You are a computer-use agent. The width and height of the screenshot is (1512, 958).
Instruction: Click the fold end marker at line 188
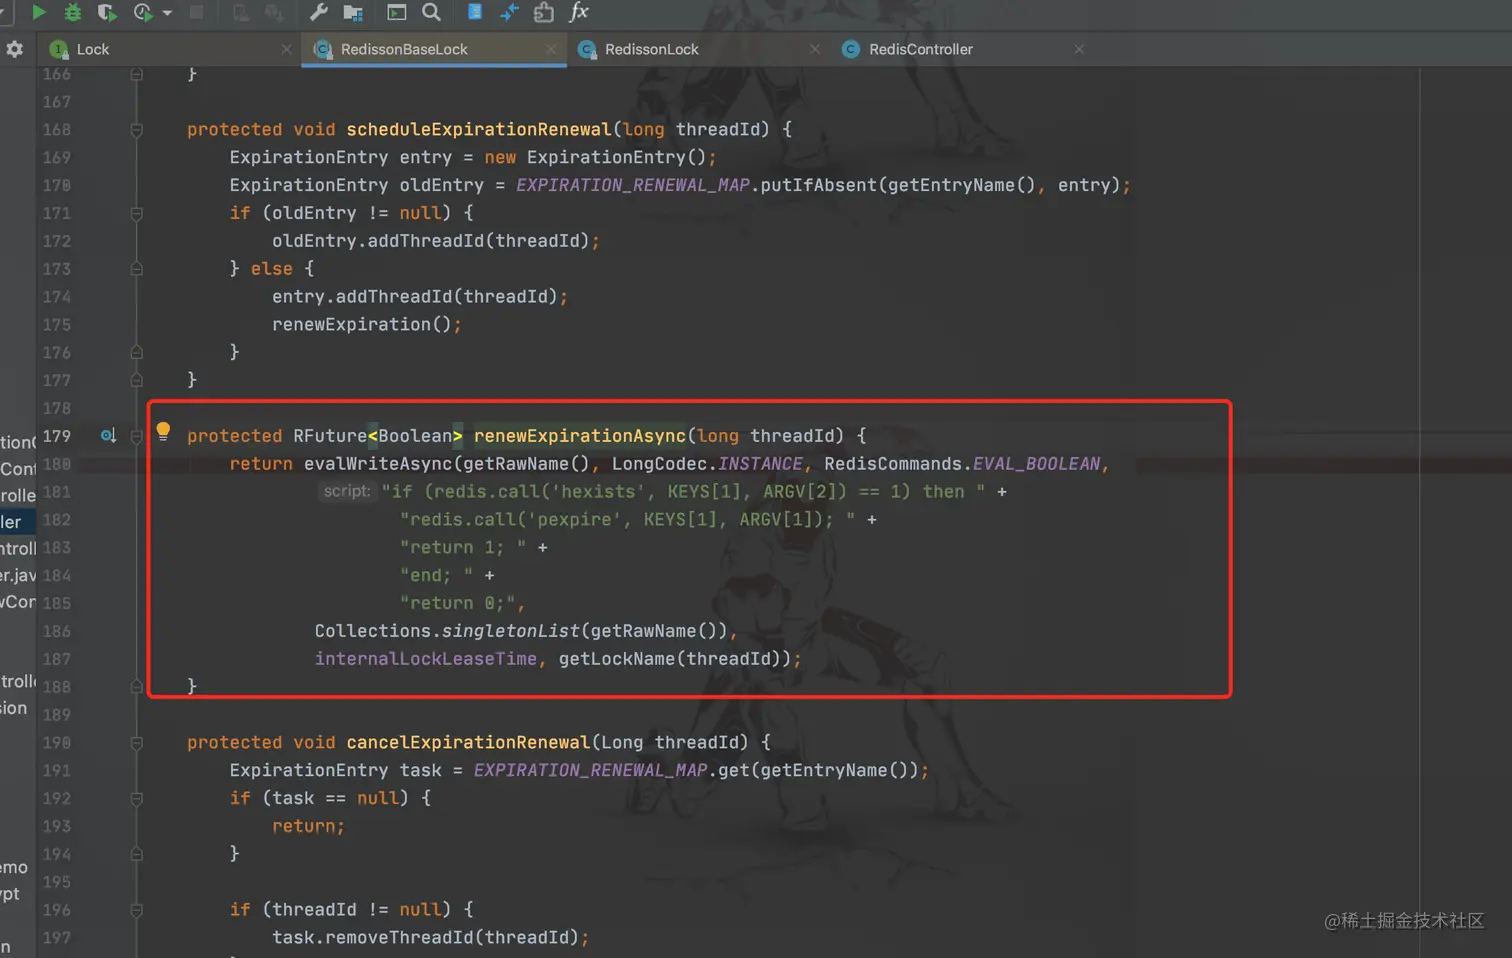tap(137, 687)
